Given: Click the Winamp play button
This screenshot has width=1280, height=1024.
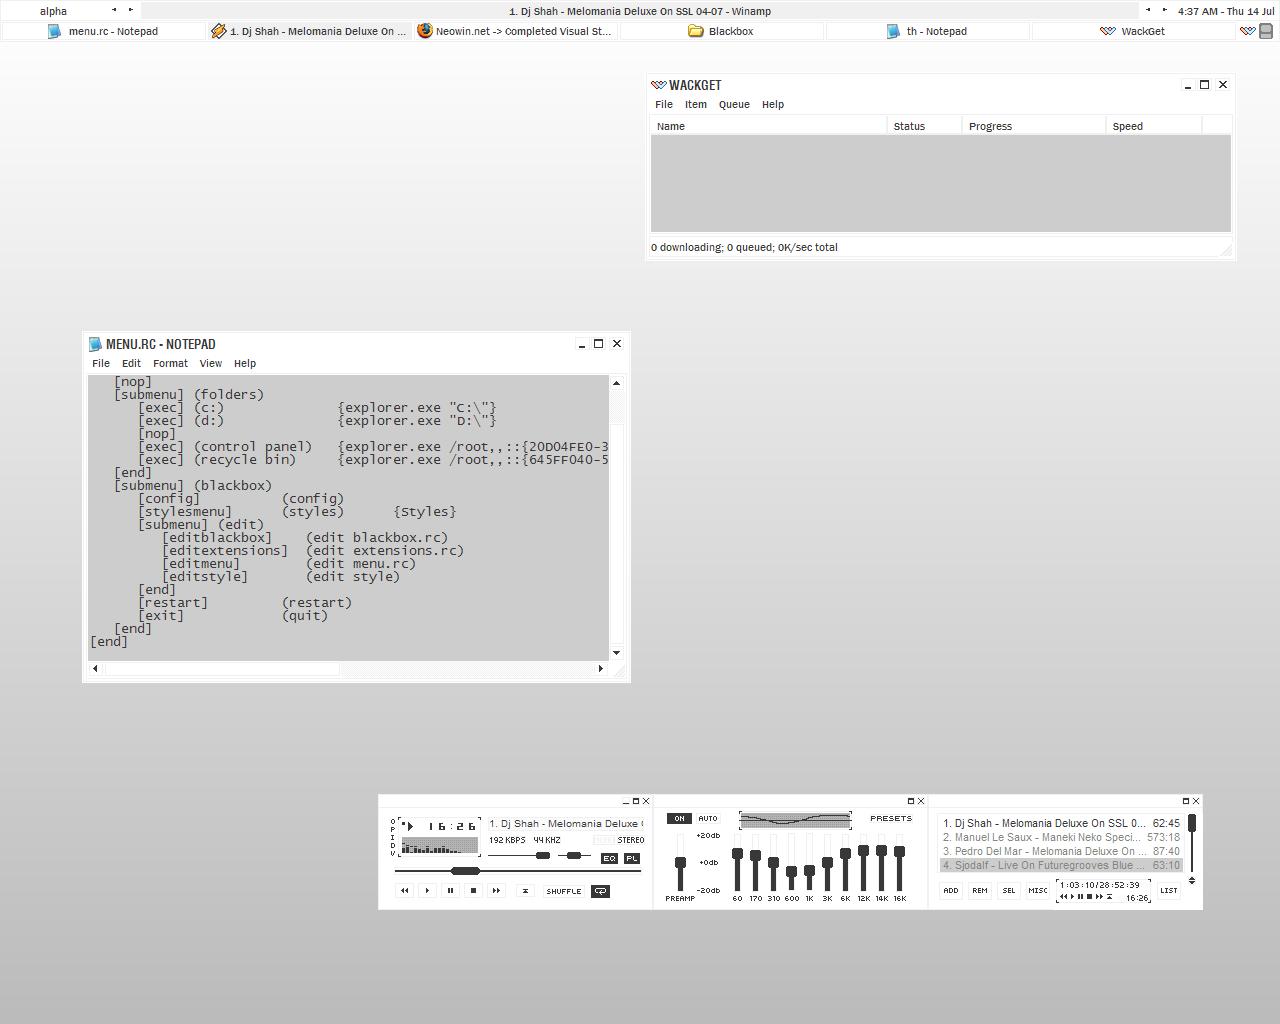Looking at the screenshot, I should [x=427, y=891].
